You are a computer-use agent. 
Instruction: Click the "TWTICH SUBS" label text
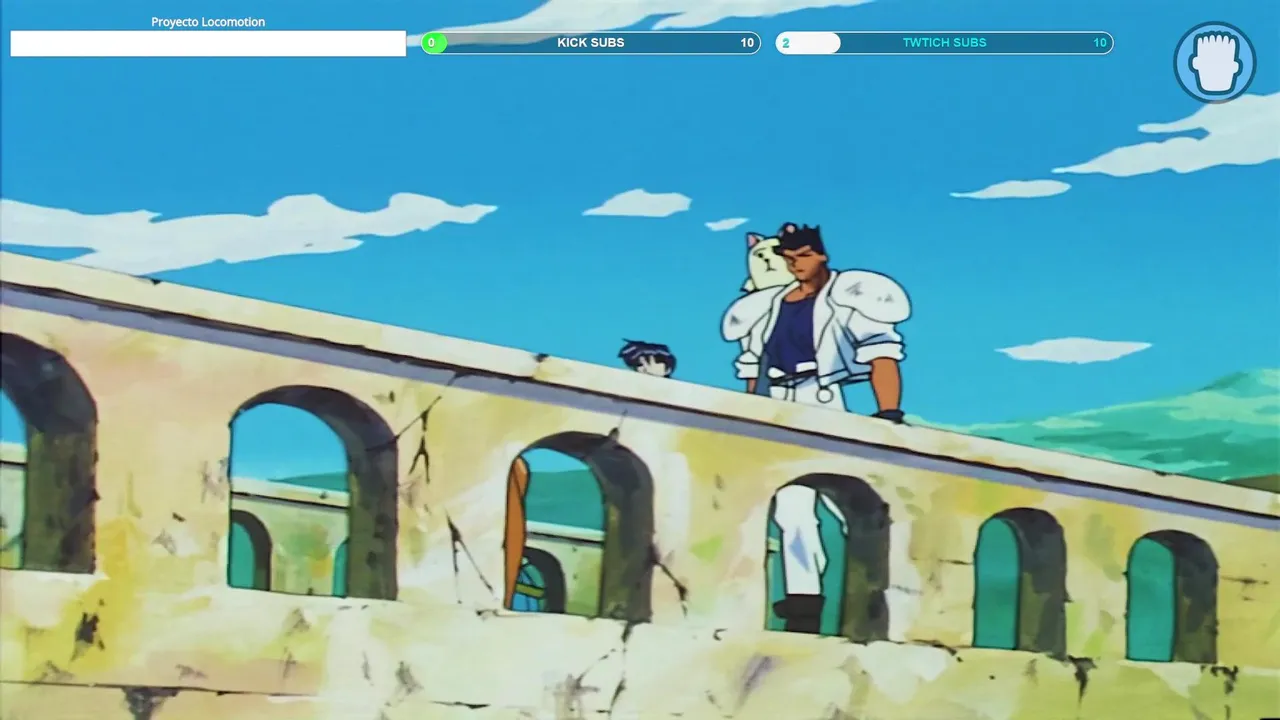pos(945,43)
